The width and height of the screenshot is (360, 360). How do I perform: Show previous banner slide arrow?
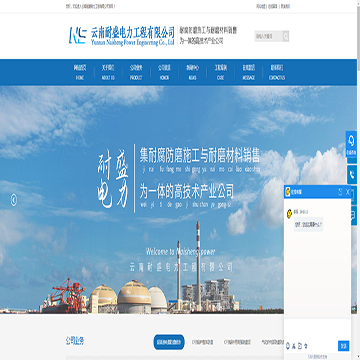tap(14, 200)
